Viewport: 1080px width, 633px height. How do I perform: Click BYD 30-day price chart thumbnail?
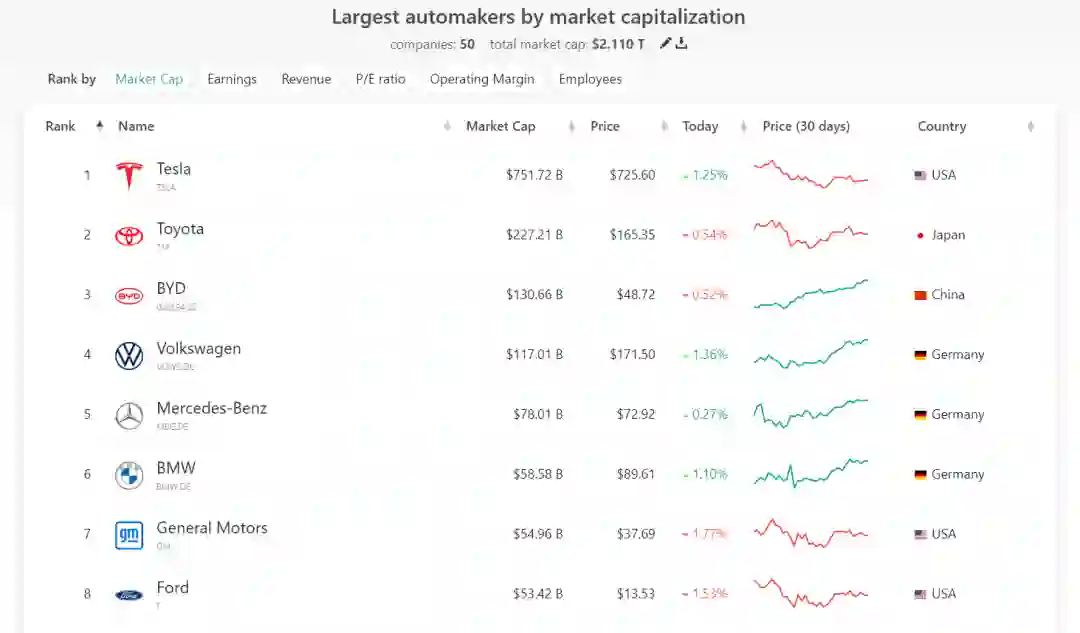point(811,295)
